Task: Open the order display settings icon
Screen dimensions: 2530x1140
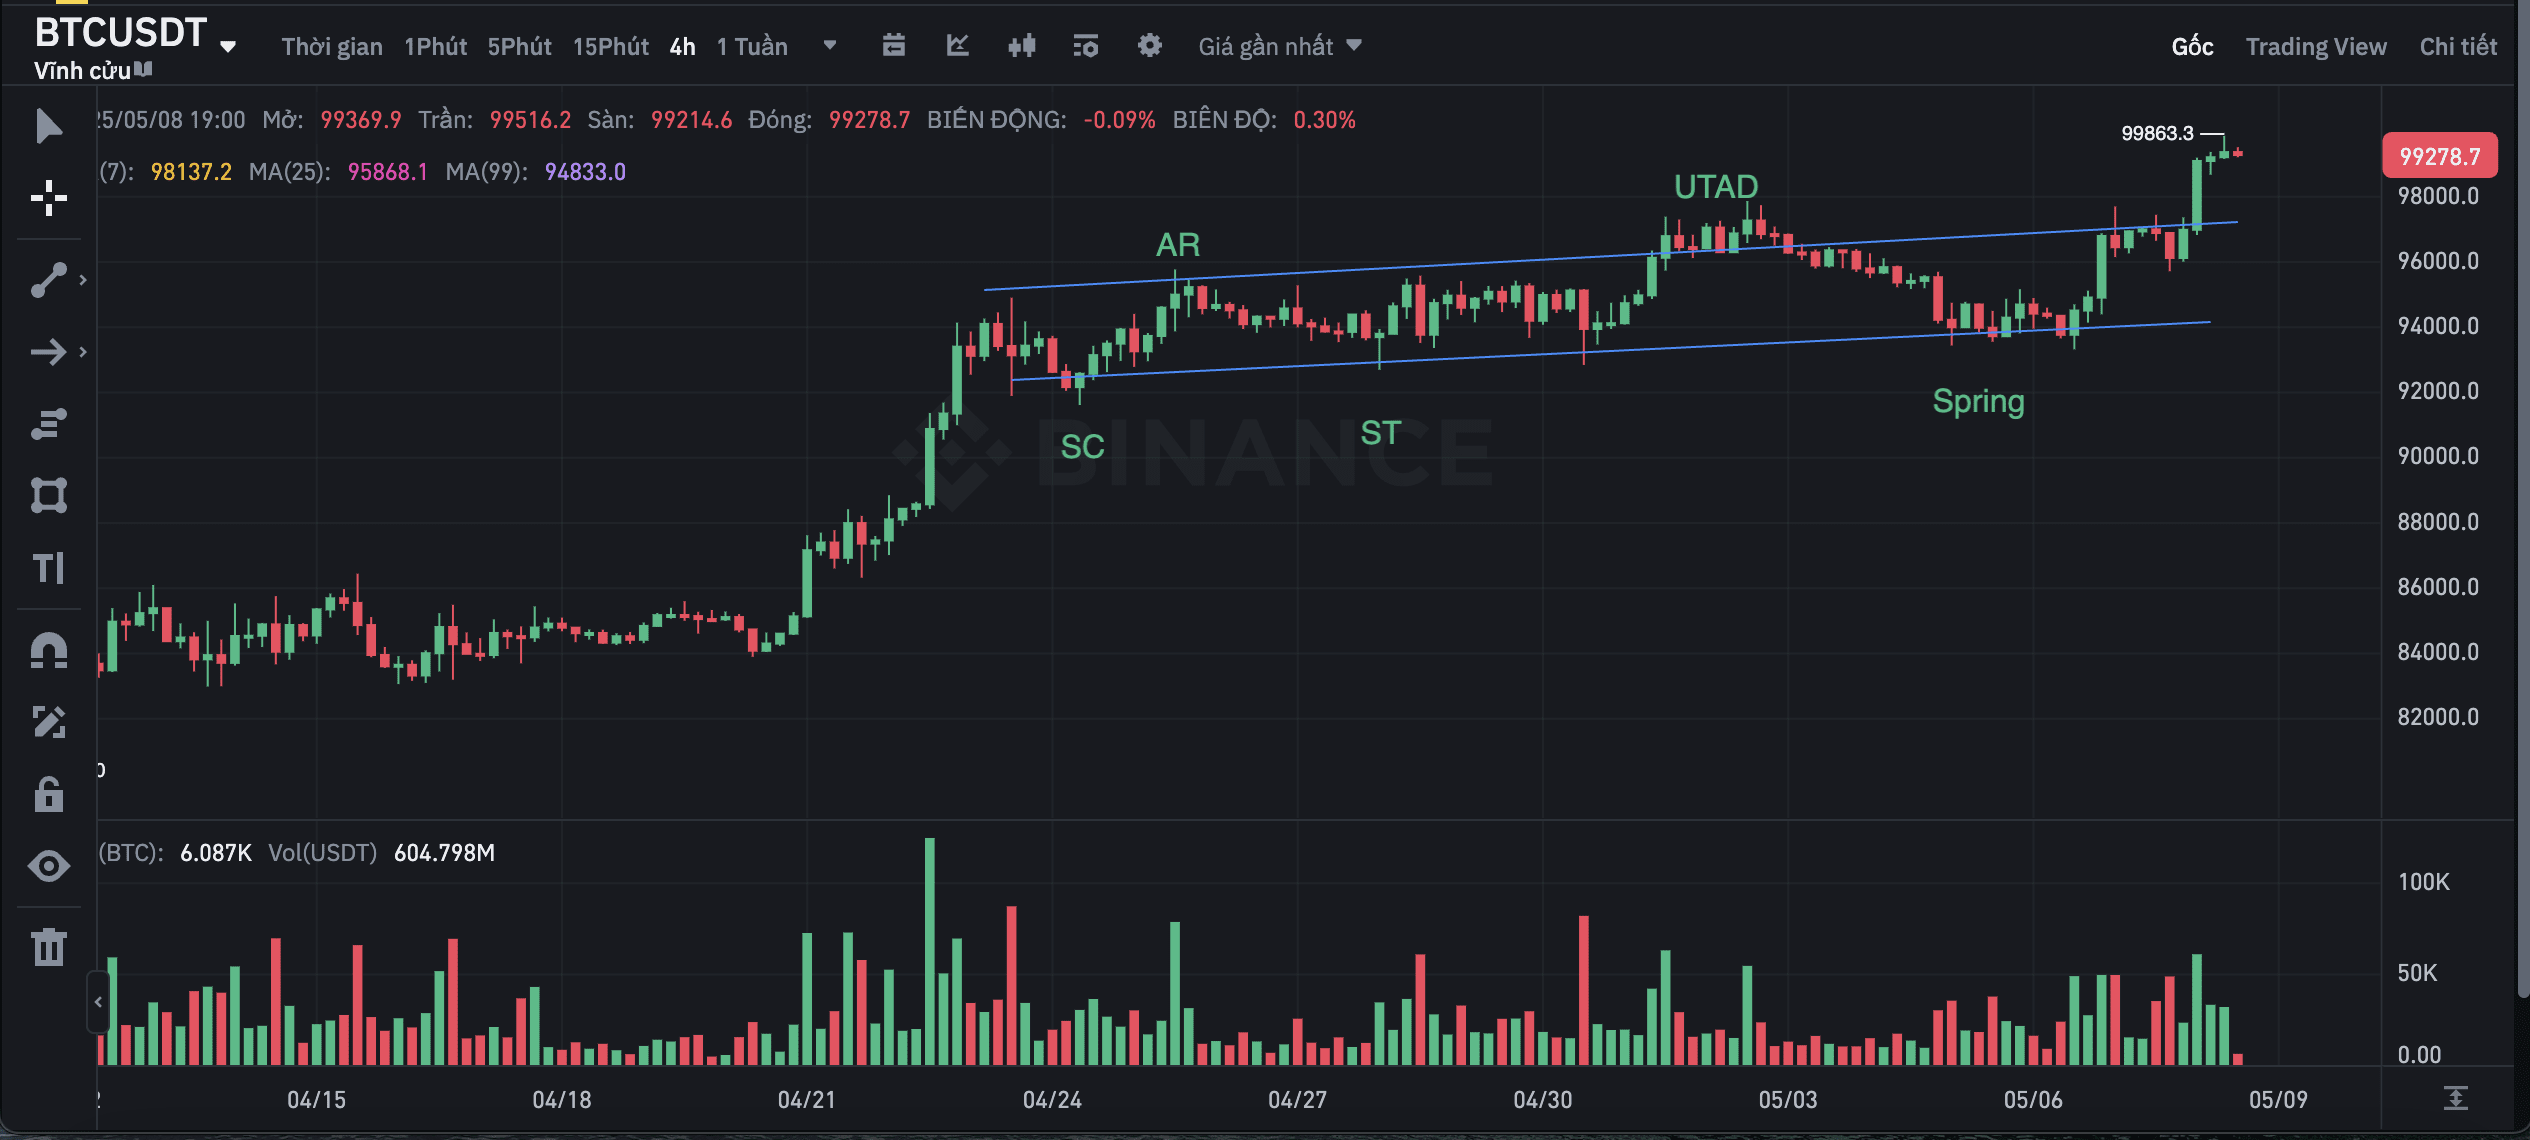Action: pos(1086,45)
